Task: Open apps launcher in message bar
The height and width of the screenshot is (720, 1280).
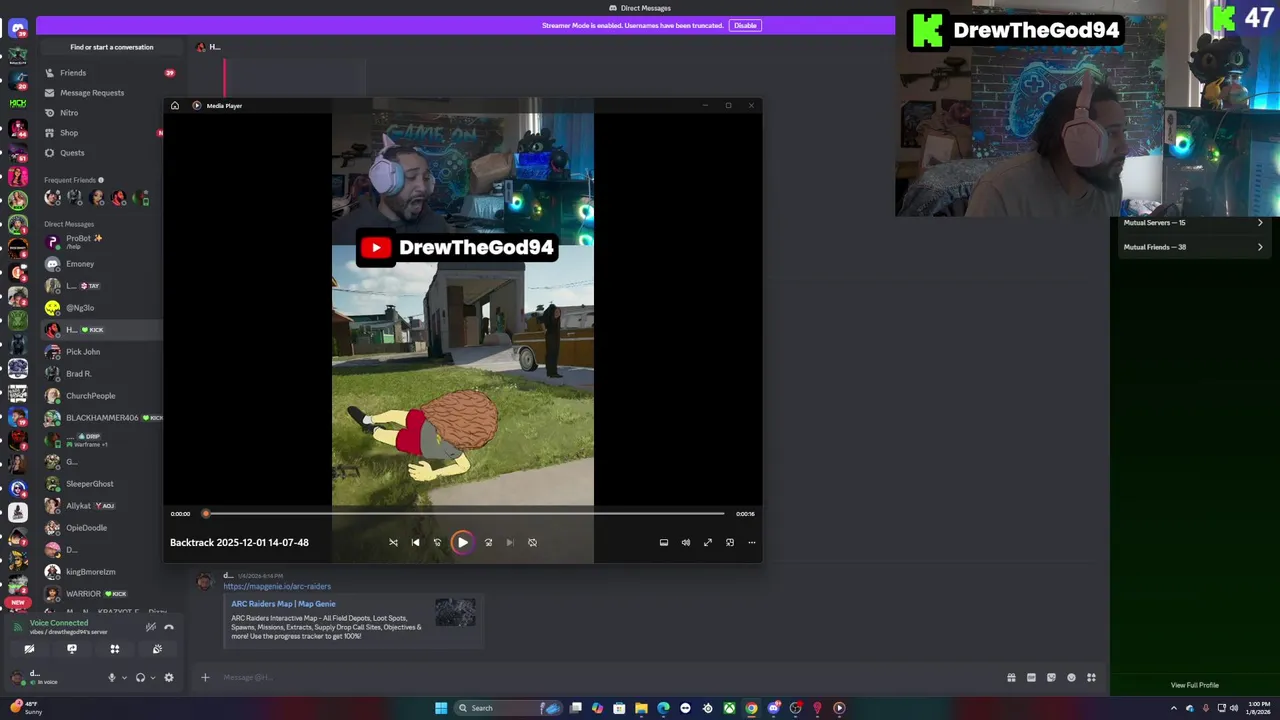Action: [x=1091, y=678]
